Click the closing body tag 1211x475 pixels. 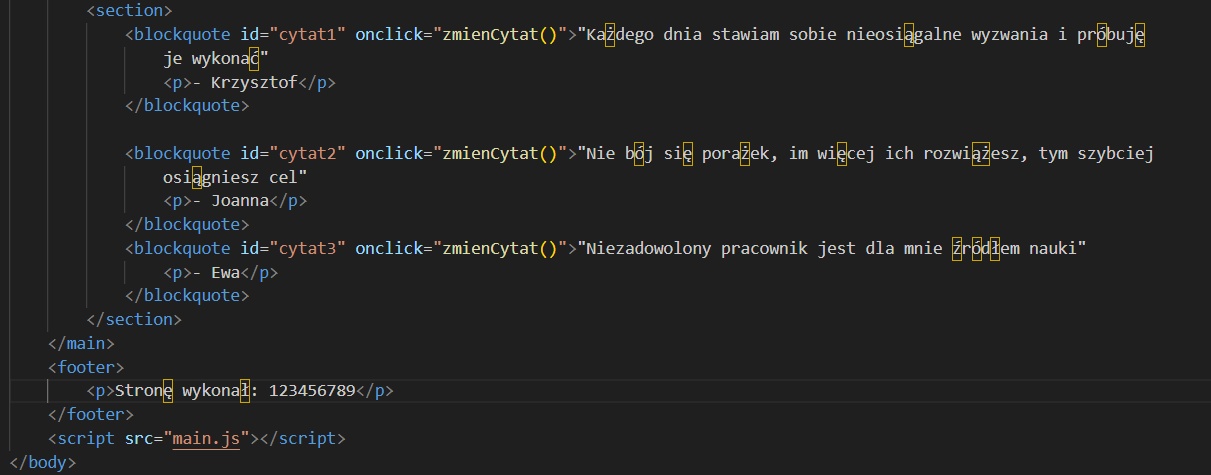click(38, 462)
